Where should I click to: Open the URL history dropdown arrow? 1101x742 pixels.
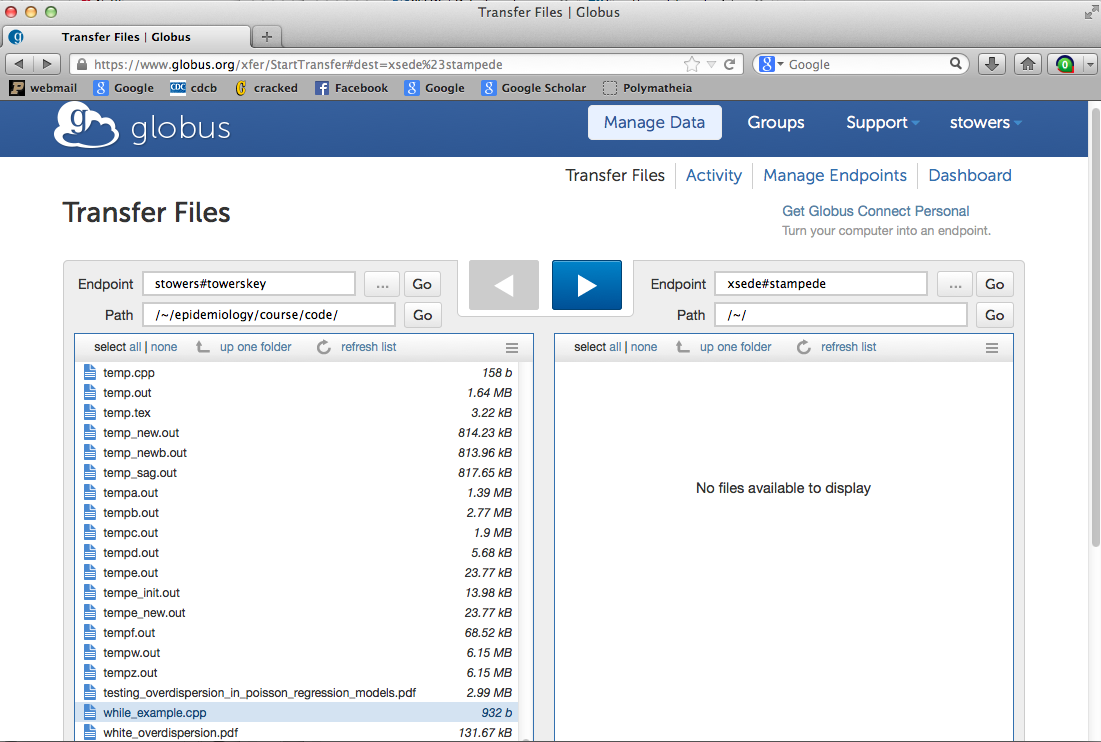pos(711,64)
